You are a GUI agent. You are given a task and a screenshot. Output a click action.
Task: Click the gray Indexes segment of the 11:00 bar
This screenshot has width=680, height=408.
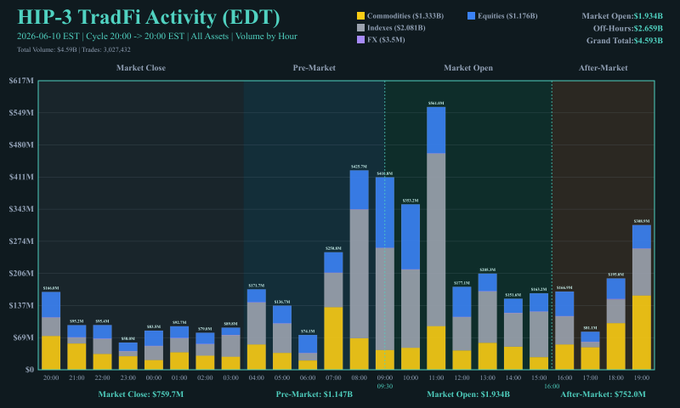pyautogui.click(x=436, y=239)
